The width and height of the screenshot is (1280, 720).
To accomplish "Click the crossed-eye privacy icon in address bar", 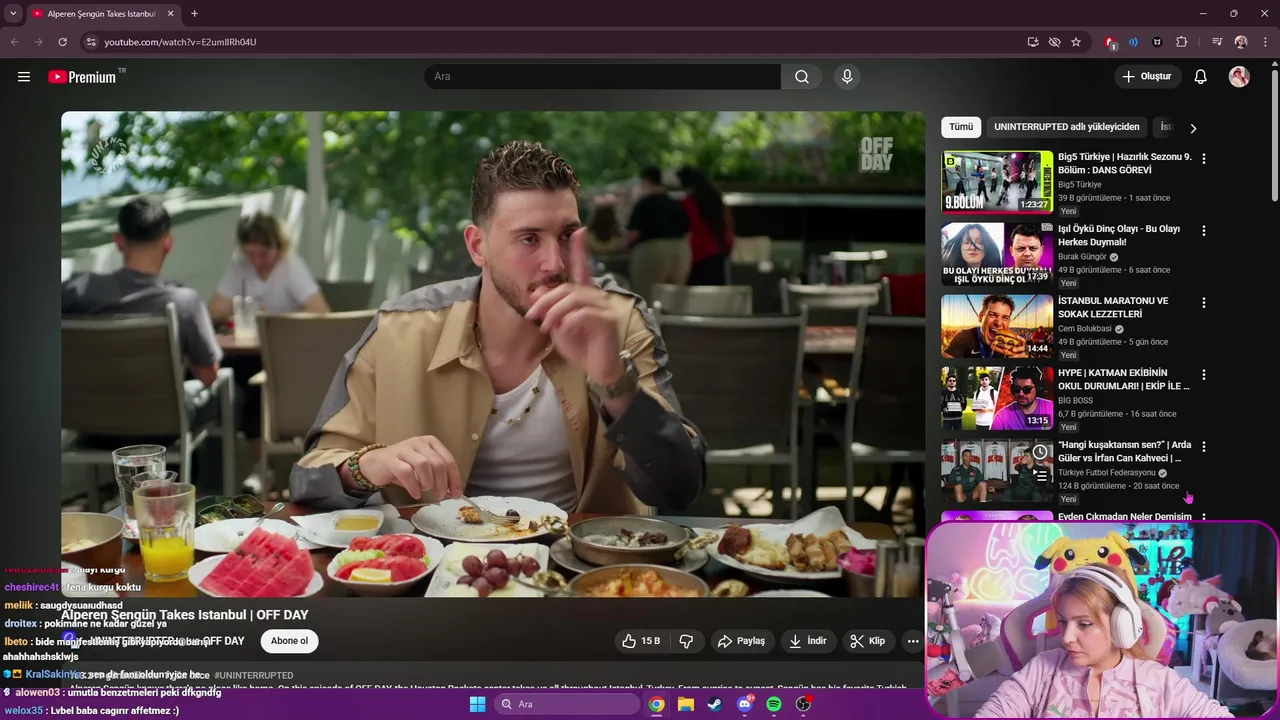I will [1054, 42].
